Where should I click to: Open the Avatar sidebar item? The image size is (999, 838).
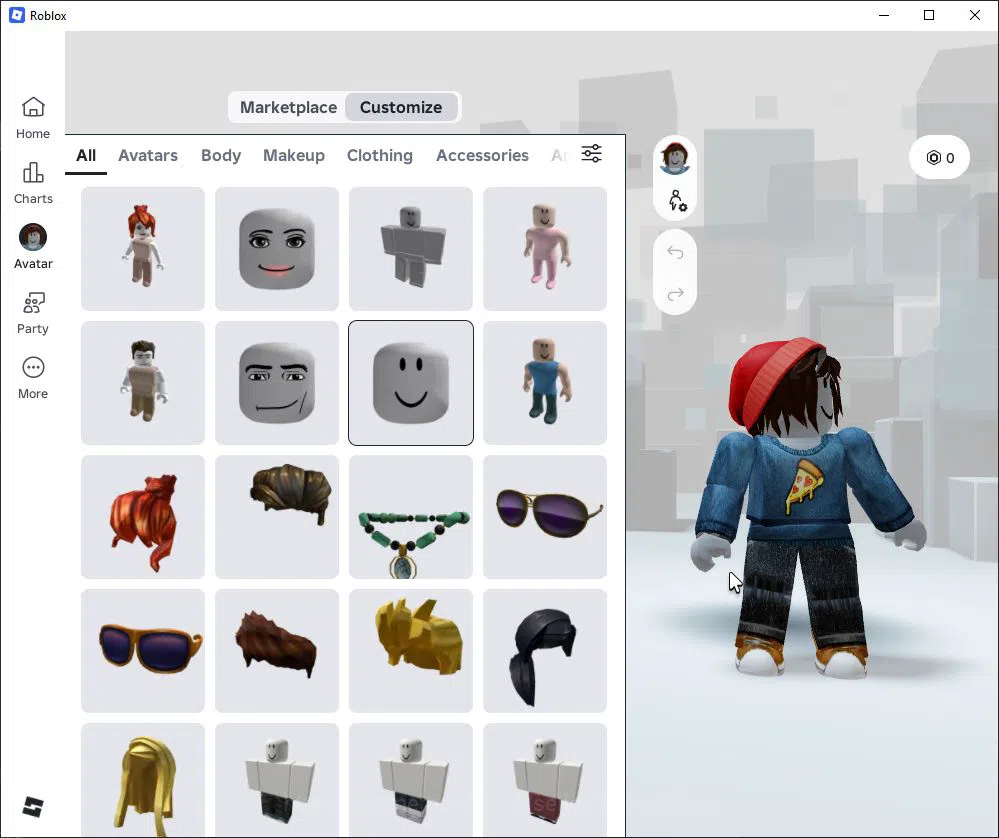(33, 247)
